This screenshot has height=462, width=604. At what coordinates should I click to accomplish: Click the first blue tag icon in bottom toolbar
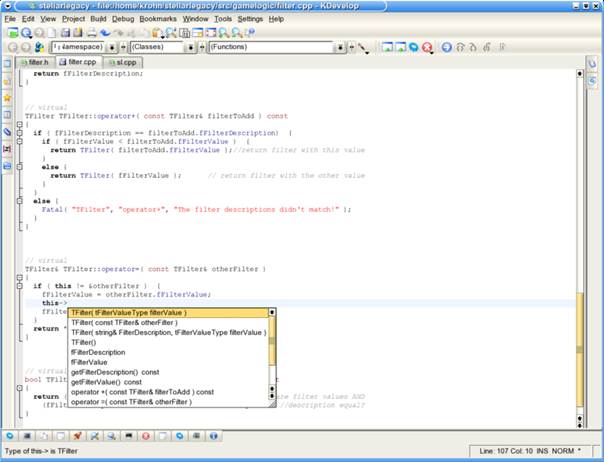coord(10,436)
